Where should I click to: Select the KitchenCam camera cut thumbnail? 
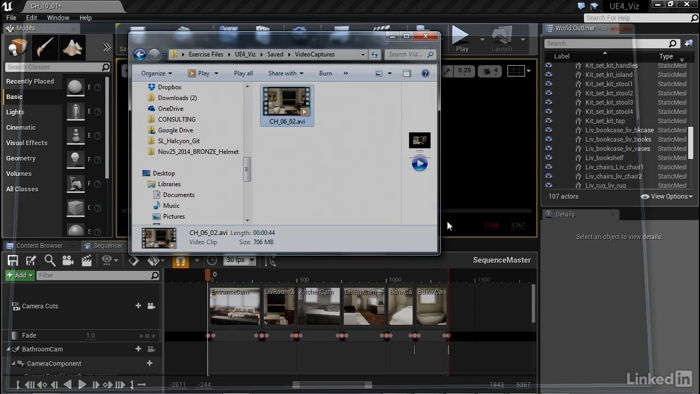point(318,306)
